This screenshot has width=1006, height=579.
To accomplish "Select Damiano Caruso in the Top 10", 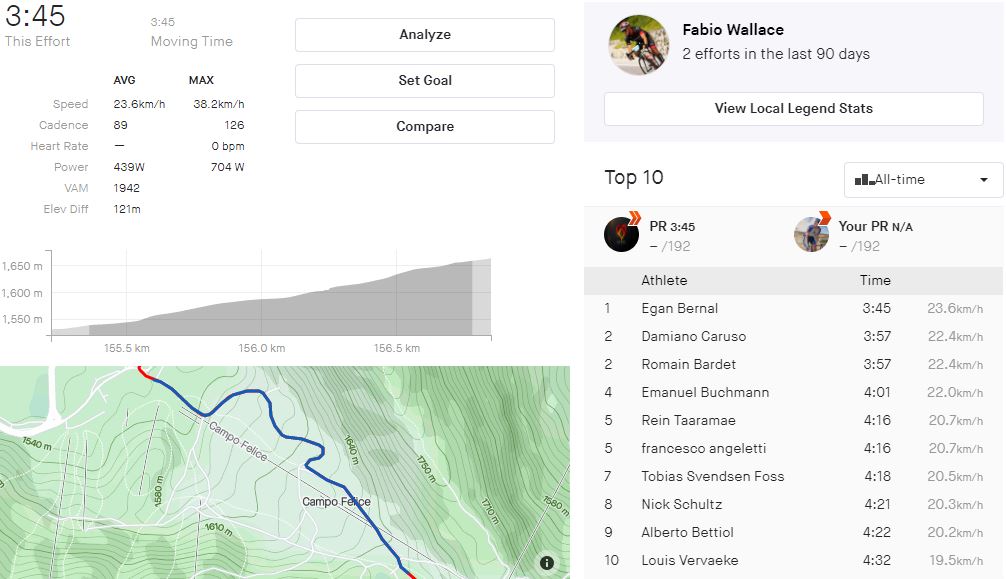I will click(x=693, y=337).
